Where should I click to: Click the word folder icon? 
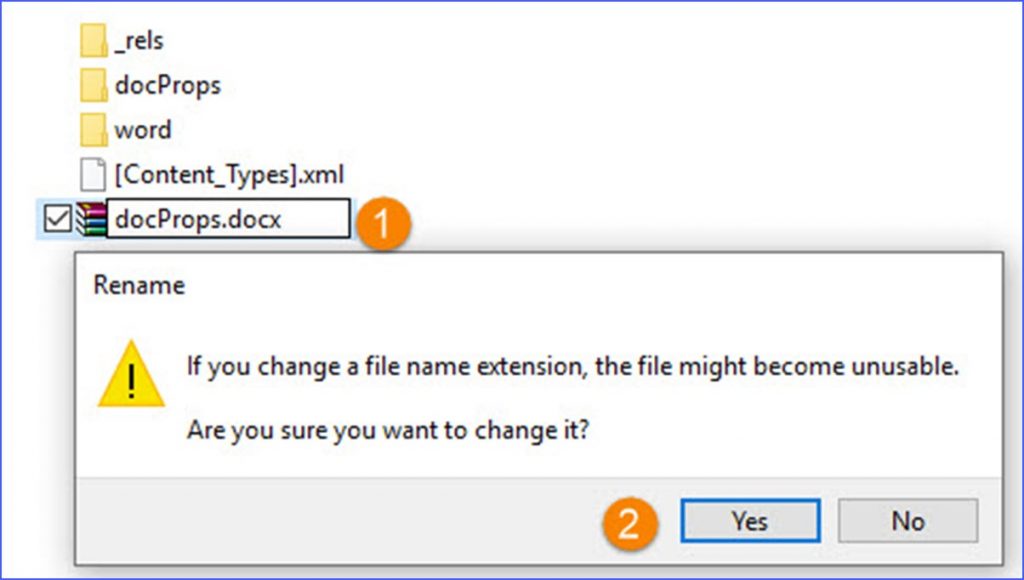click(93, 130)
